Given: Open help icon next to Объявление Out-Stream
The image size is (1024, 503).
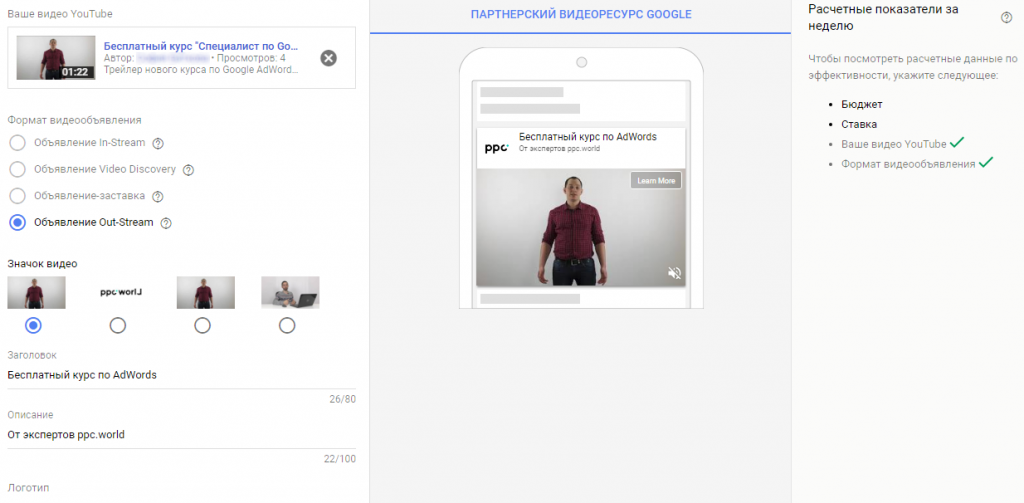Looking at the screenshot, I should [166, 223].
